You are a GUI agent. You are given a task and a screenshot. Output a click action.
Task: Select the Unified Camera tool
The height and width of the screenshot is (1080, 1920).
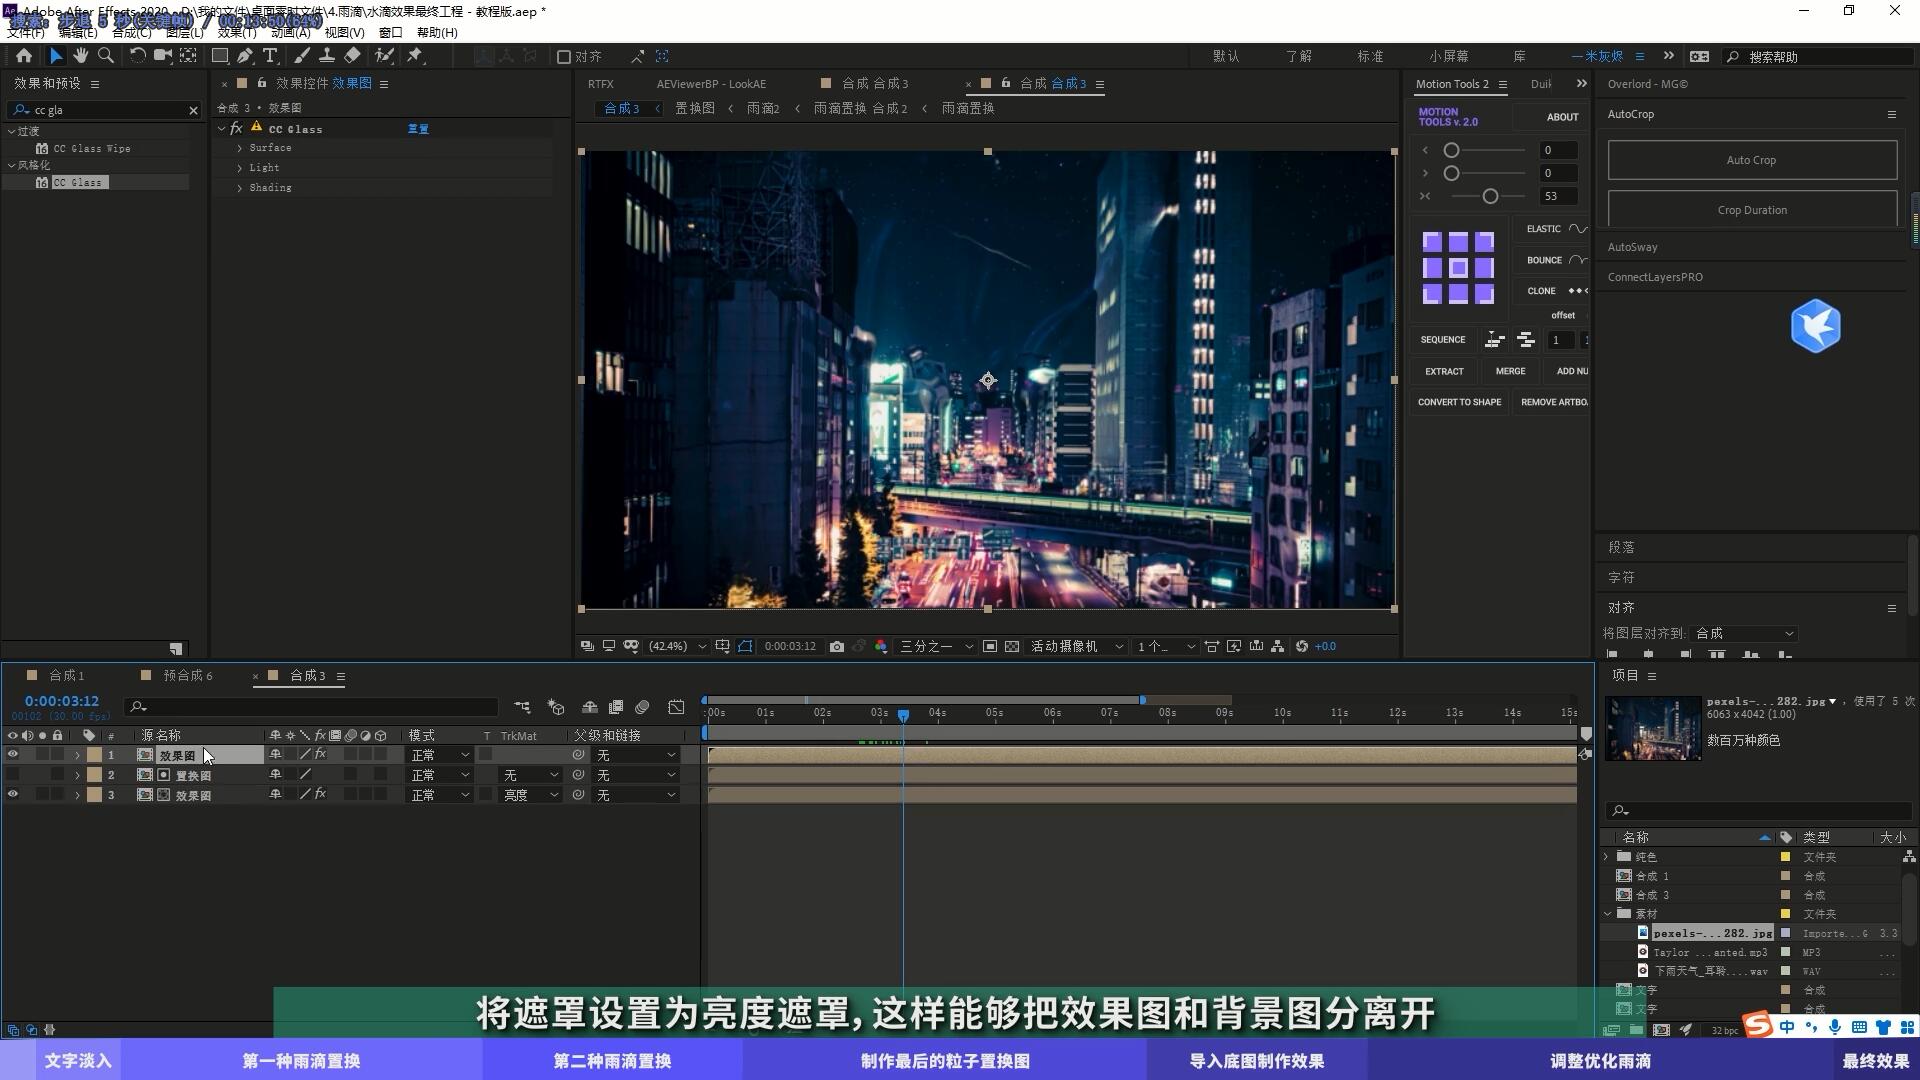point(162,56)
